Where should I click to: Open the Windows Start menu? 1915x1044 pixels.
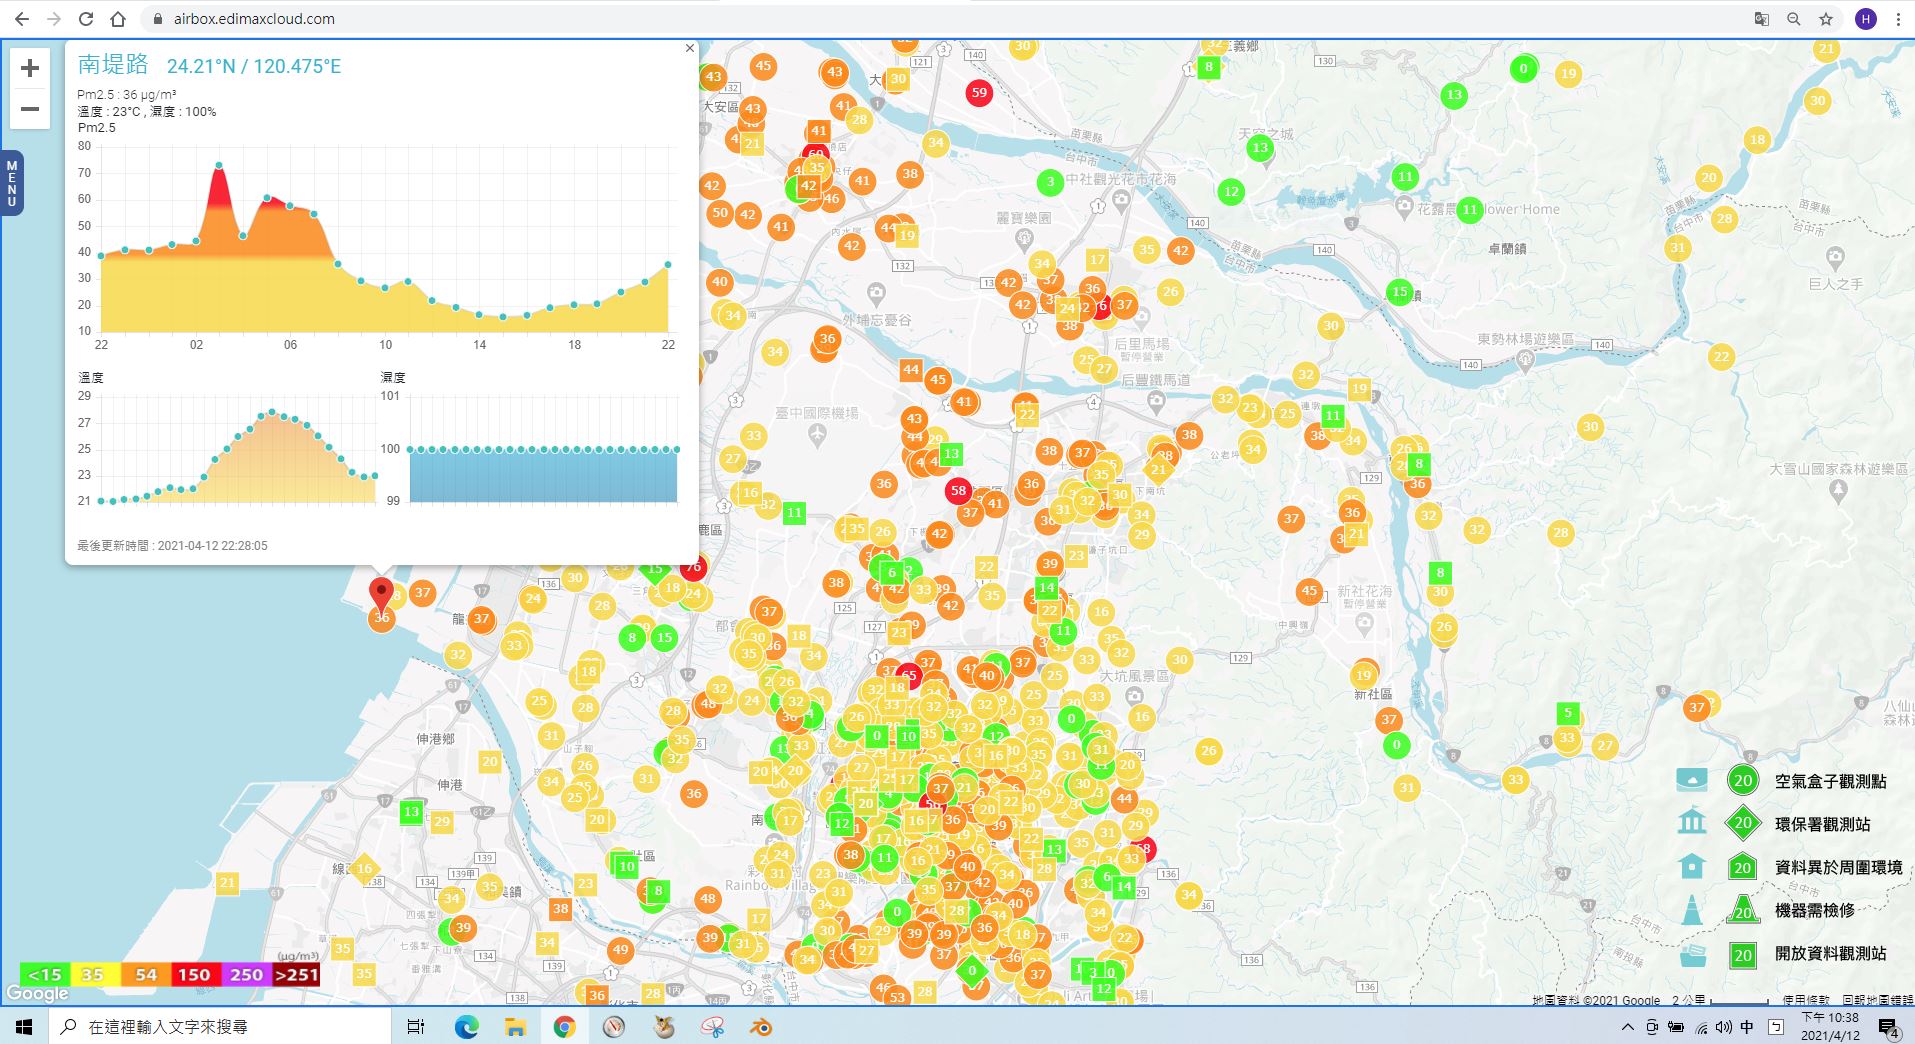pyautogui.click(x=24, y=1027)
